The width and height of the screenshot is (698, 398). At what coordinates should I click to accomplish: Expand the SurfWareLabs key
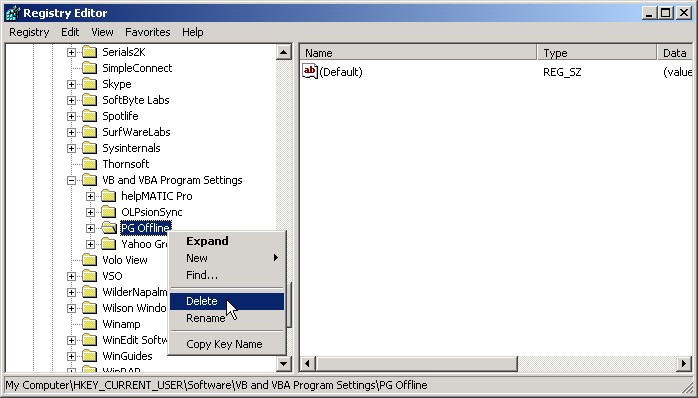[71, 133]
